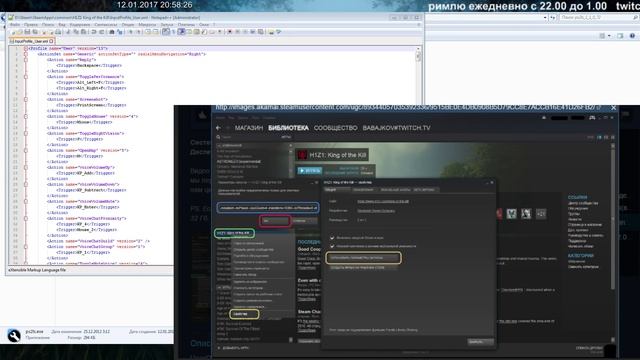Click in the blue-outlined launch options text field
Viewport: 640px width, 360px height.
click(x=268, y=208)
